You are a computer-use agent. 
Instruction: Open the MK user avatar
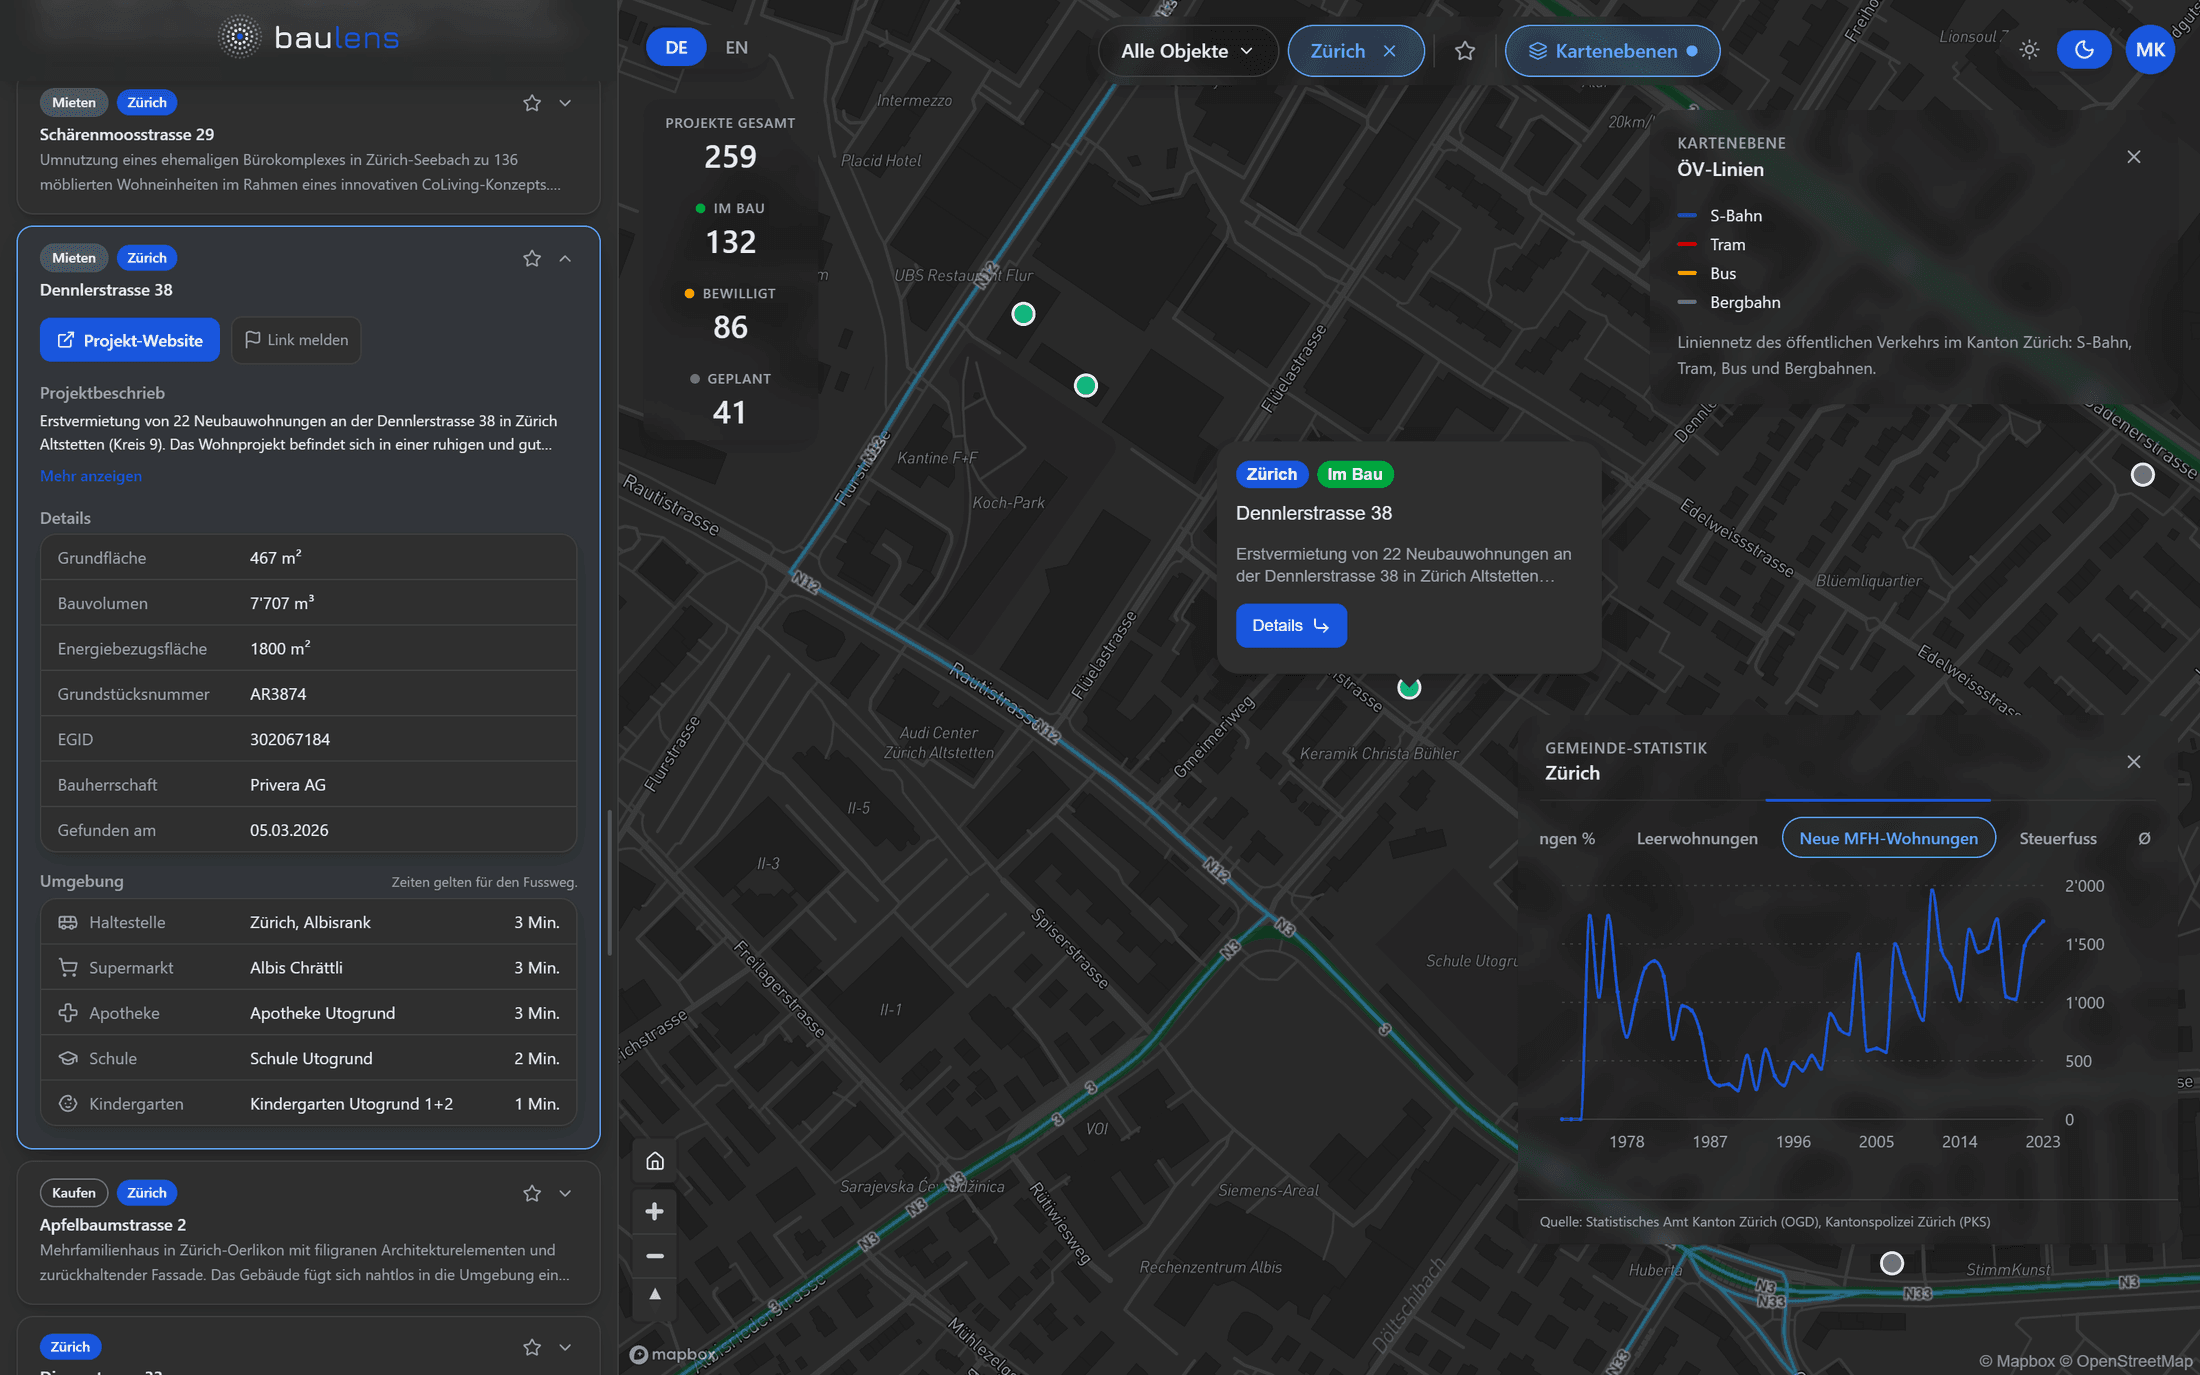coord(2150,50)
